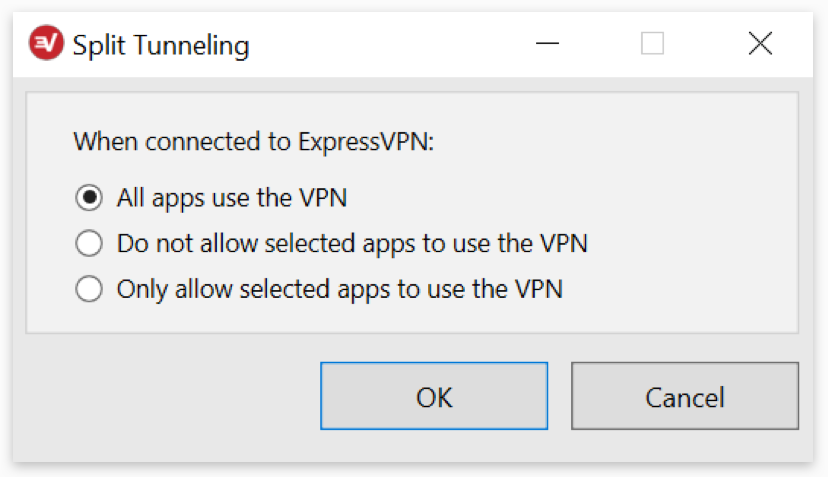Click the 'VPN' word ending the second option

563,244
